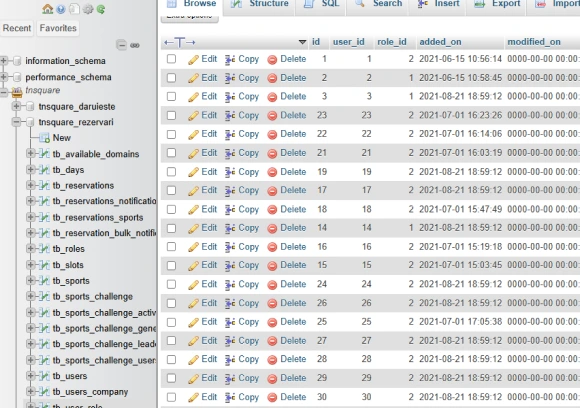Click the tnsquare database icon

coord(17,92)
